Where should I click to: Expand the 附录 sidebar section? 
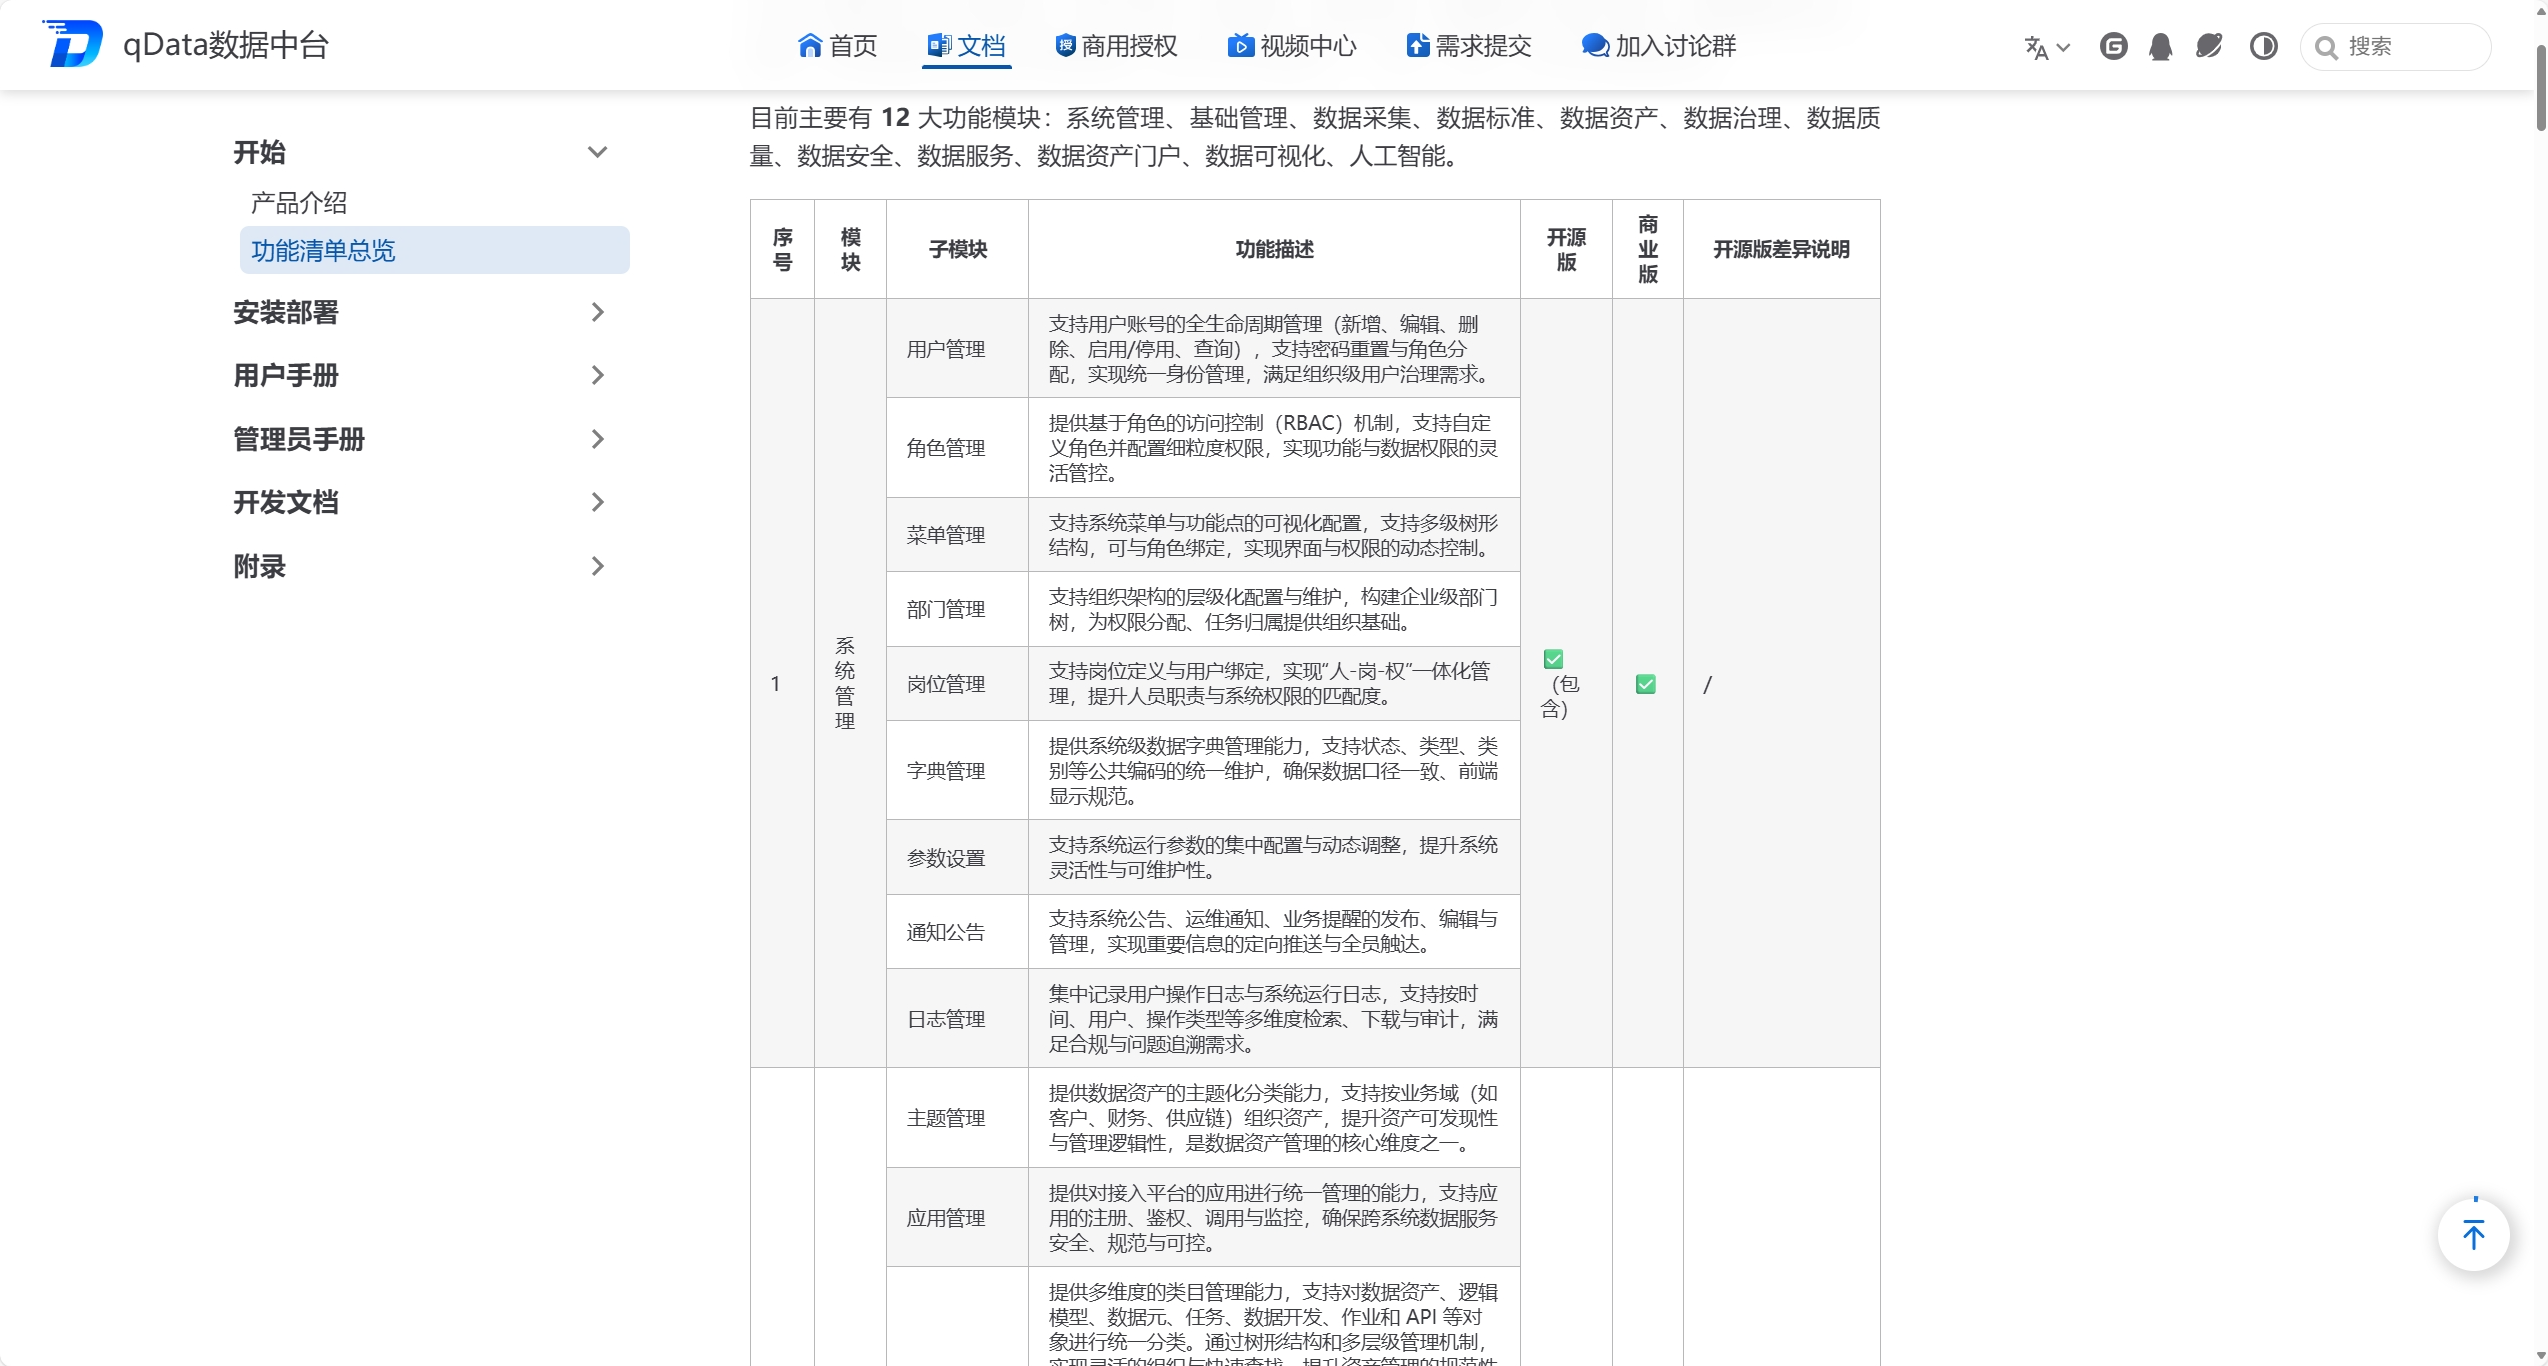tap(422, 567)
